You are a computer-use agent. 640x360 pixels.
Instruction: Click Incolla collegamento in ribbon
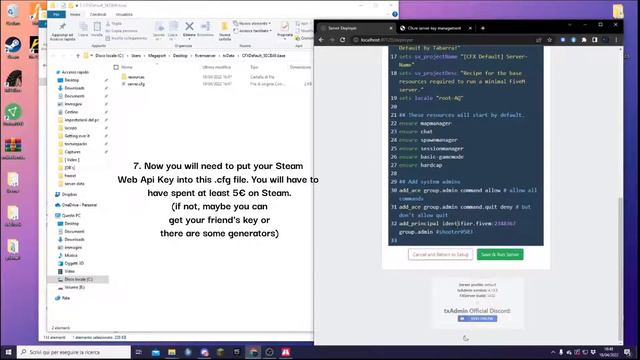[126, 38]
